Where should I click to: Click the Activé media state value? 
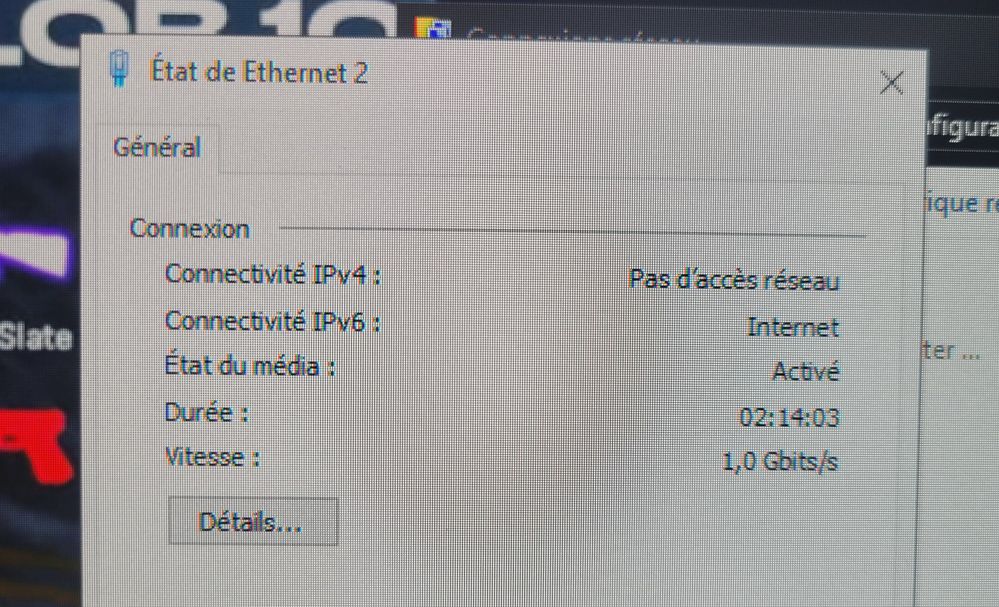coord(805,371)
